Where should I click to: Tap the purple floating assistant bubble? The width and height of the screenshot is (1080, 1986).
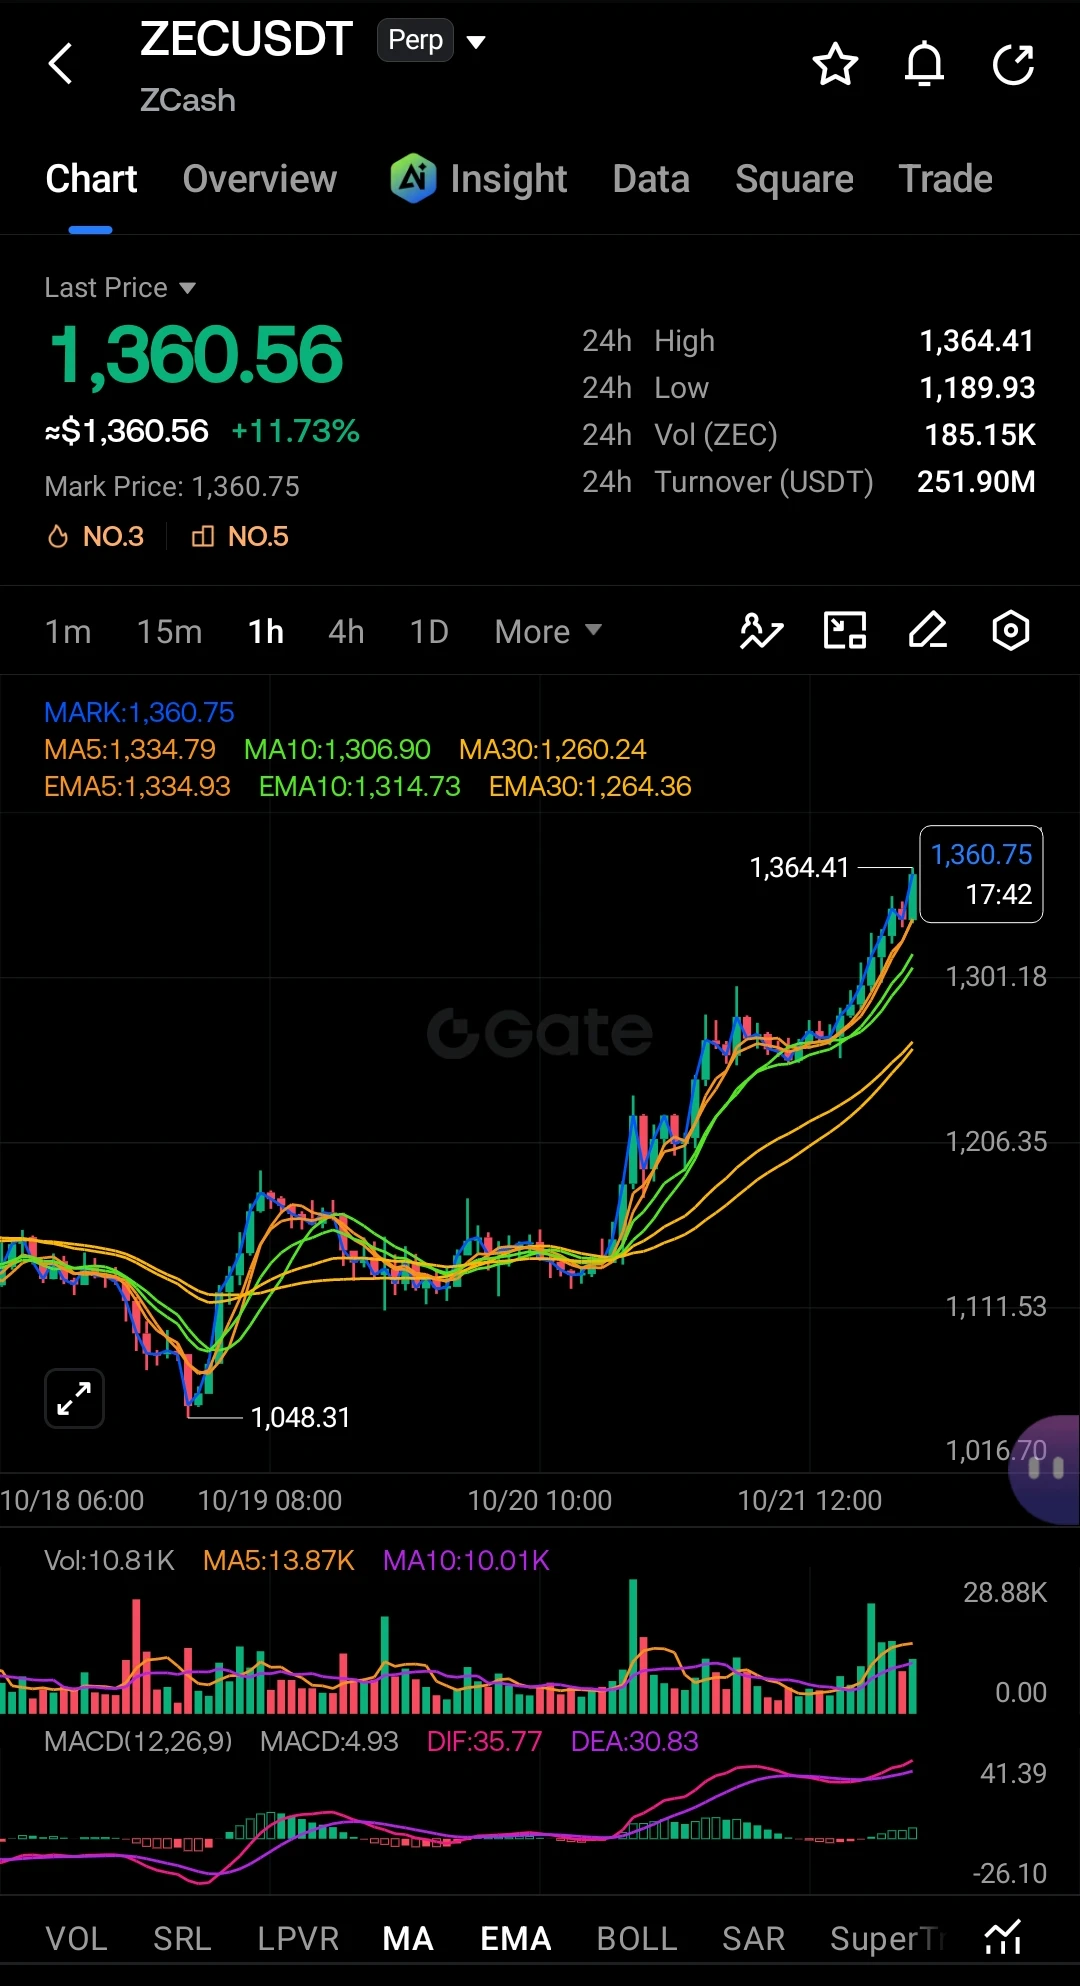pos(1045,1469)
